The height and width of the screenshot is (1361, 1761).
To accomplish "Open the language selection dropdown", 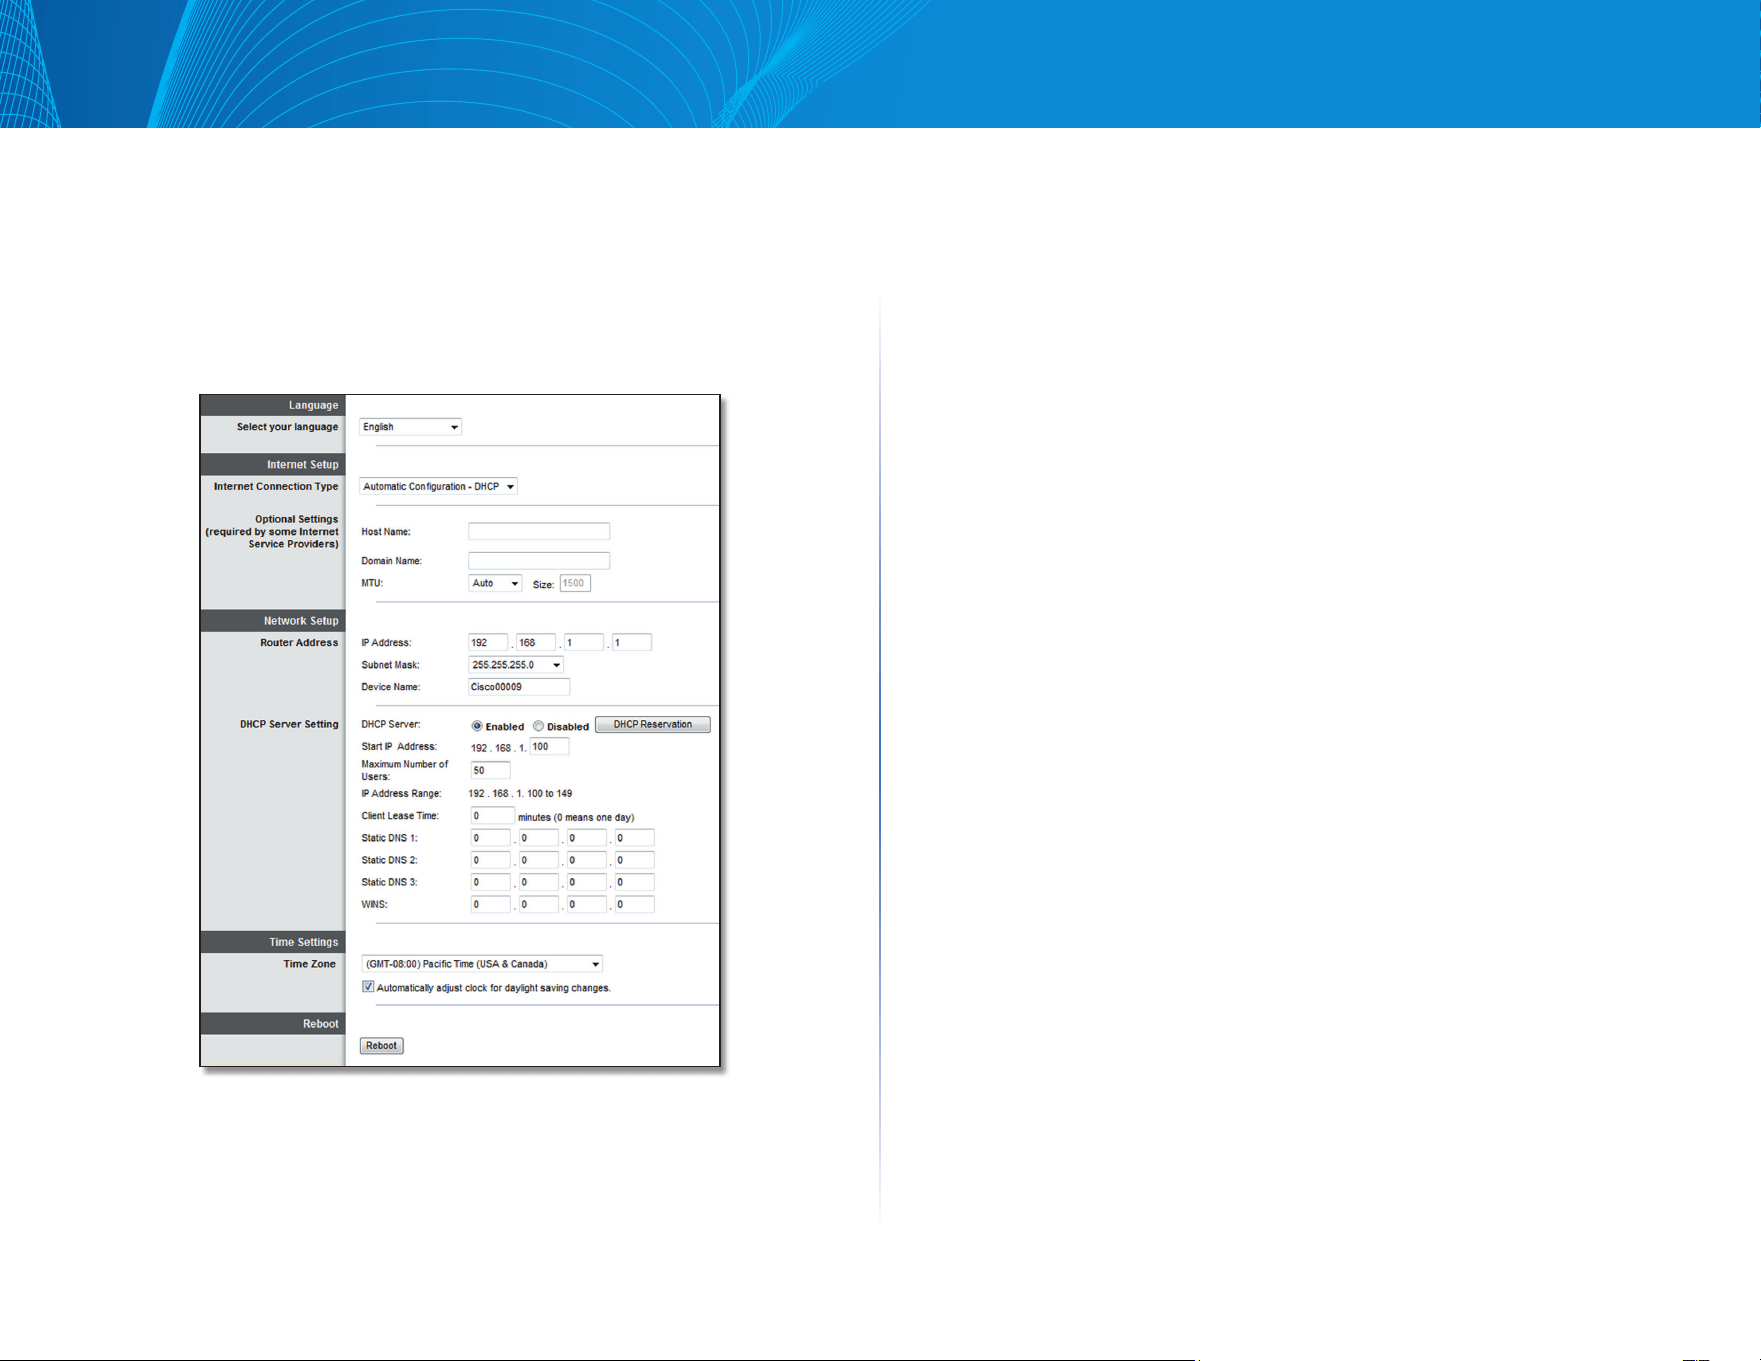I will click(x=410, y=427).
